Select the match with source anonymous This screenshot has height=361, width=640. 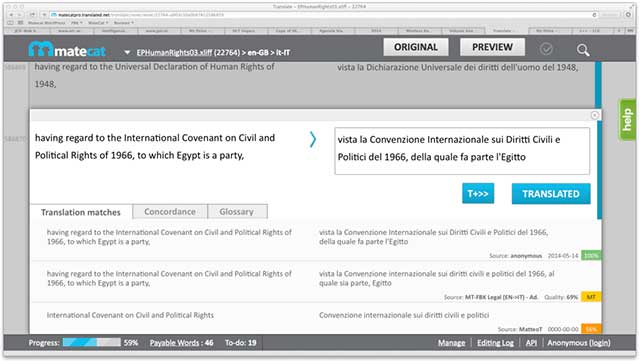(x=316, y=241)
